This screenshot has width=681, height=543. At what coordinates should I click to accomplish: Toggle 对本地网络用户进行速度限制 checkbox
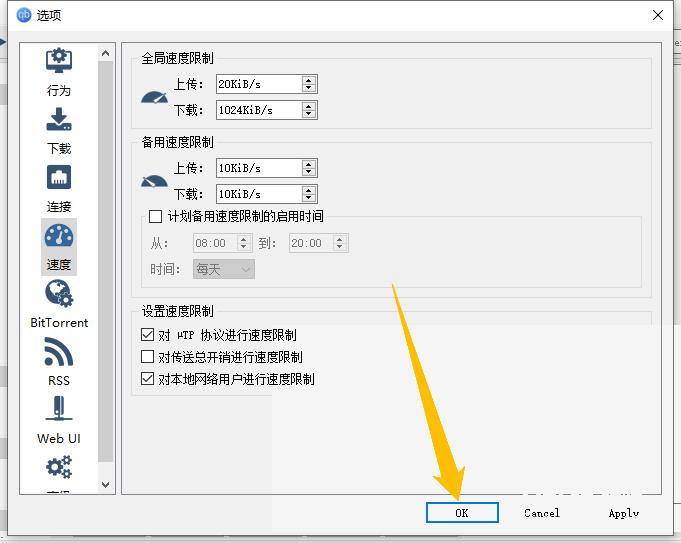tap(148, 379)
